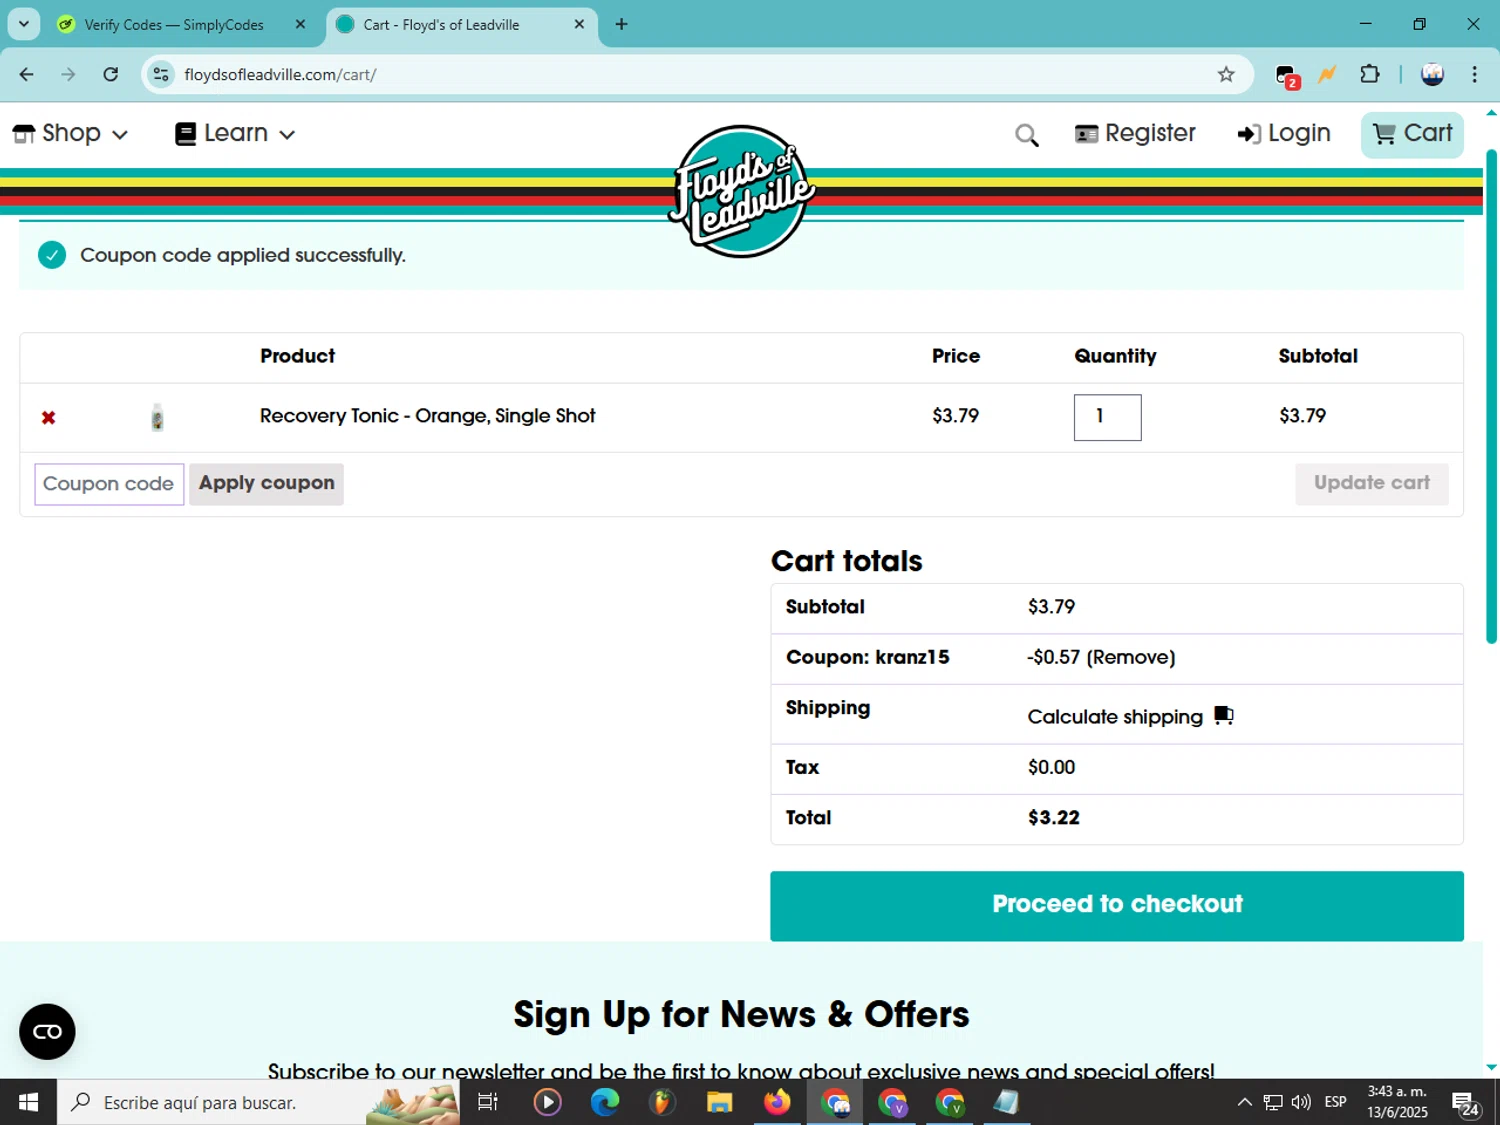Show hidden system tray icons

coord(1244,1102)
